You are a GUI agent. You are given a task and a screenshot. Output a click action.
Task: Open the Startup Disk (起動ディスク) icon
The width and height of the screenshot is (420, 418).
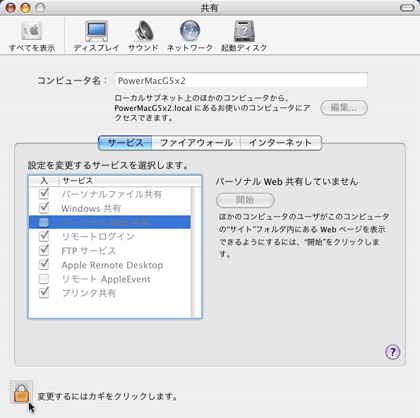coord(244,36)
